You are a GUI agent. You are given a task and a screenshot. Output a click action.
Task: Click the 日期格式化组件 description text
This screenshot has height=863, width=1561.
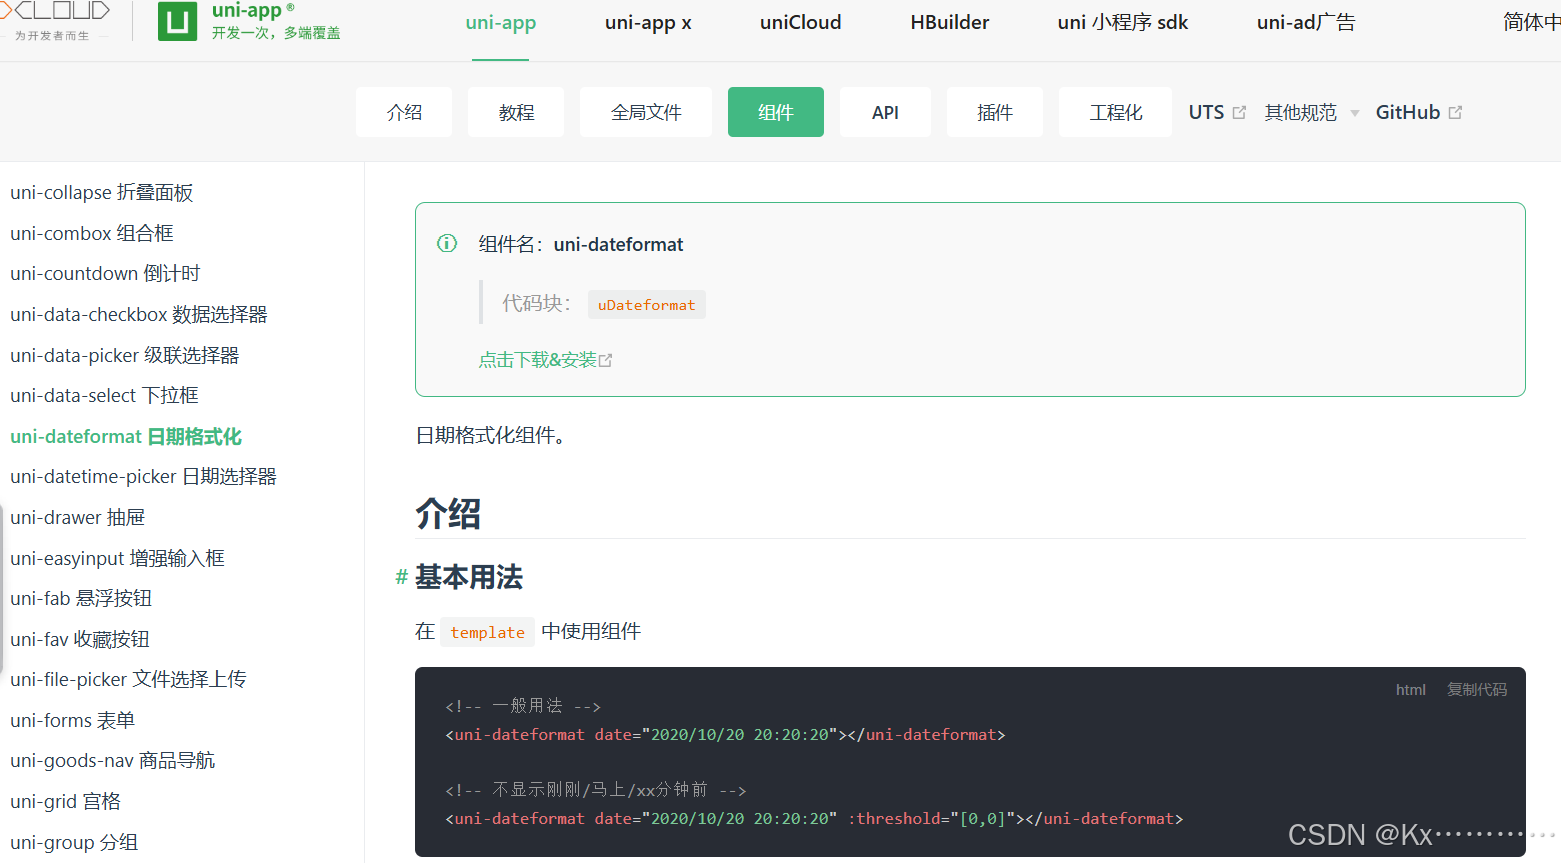(x=490, y=436)
